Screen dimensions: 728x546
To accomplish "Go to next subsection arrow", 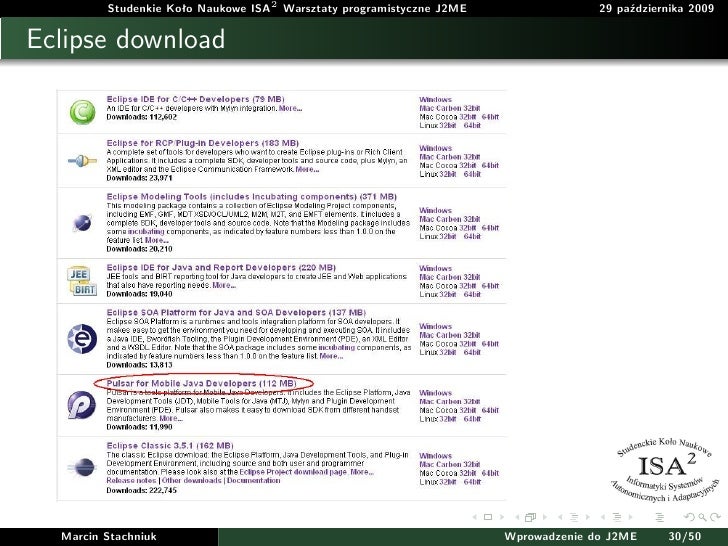I will pos(587,517).
